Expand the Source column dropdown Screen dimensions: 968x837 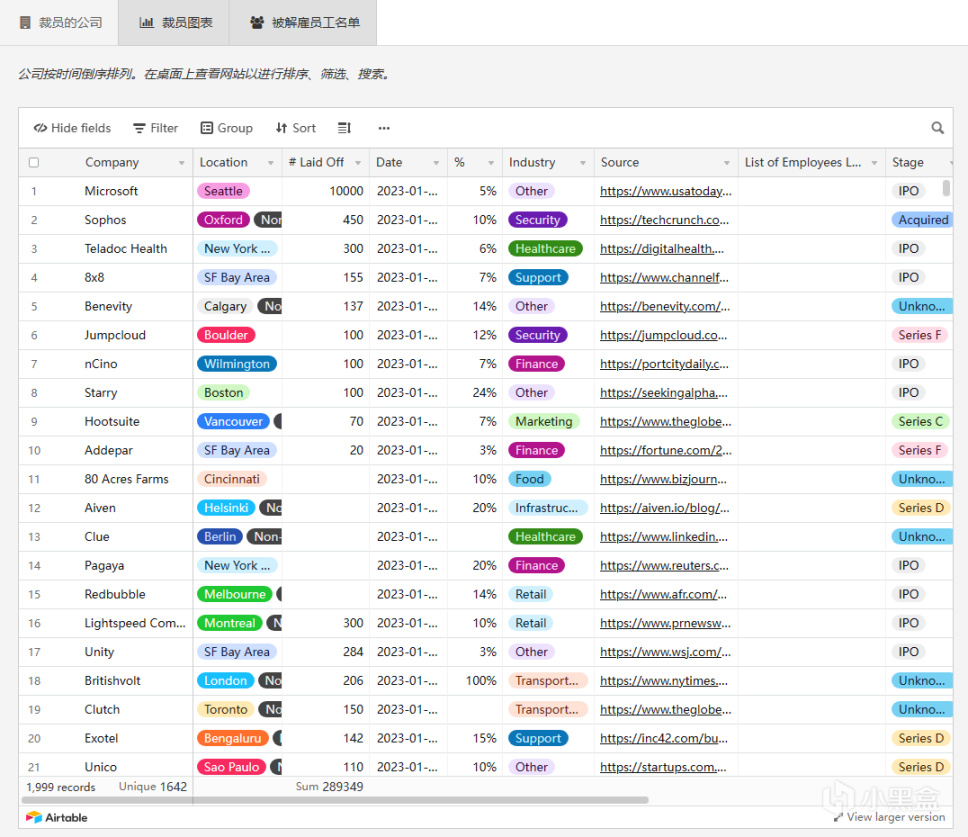tap(727, 163)
